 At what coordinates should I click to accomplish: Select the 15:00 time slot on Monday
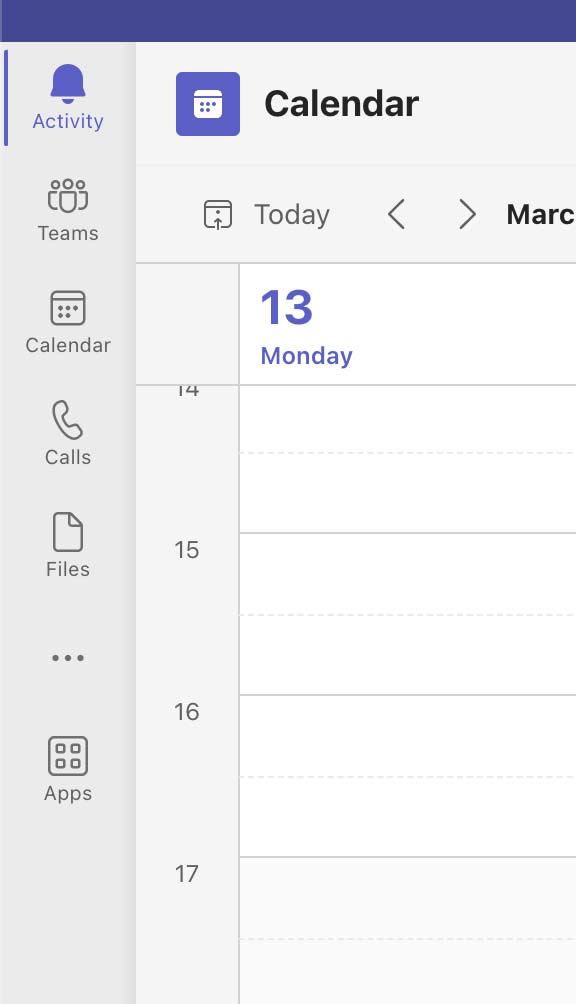[408, 574]
